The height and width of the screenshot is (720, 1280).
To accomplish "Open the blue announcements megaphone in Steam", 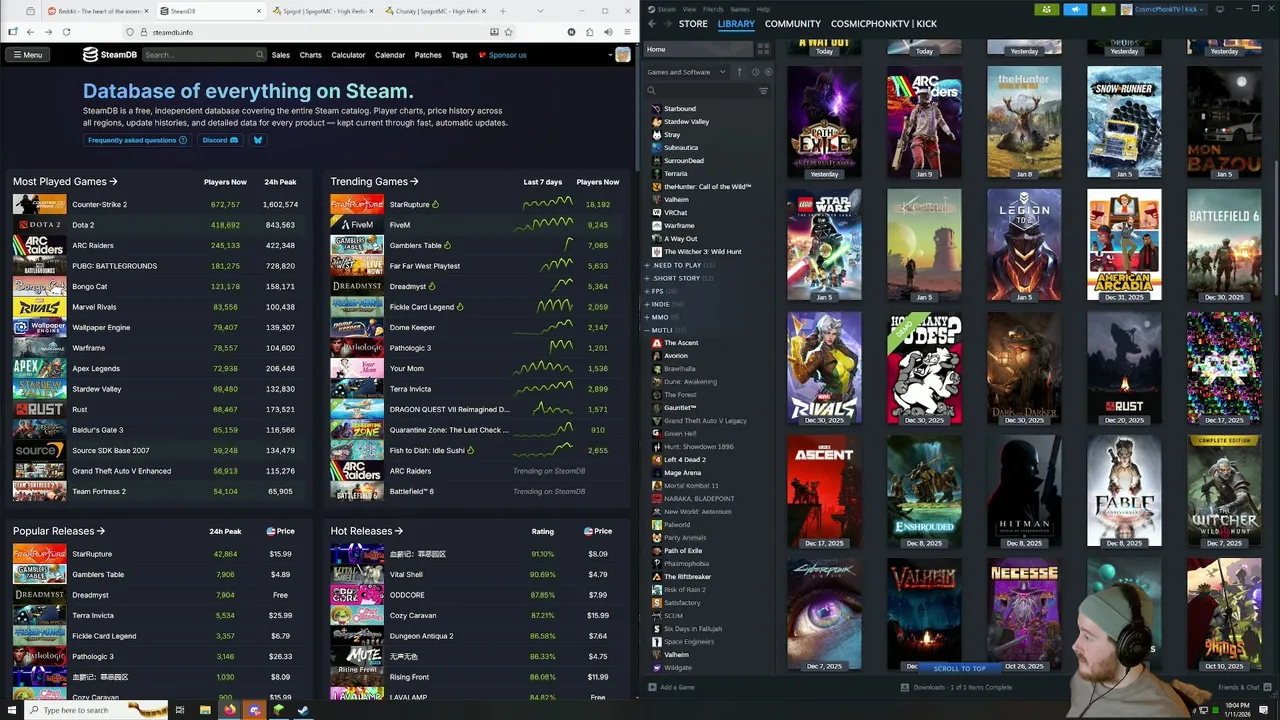I will [x=1076, y=9].
